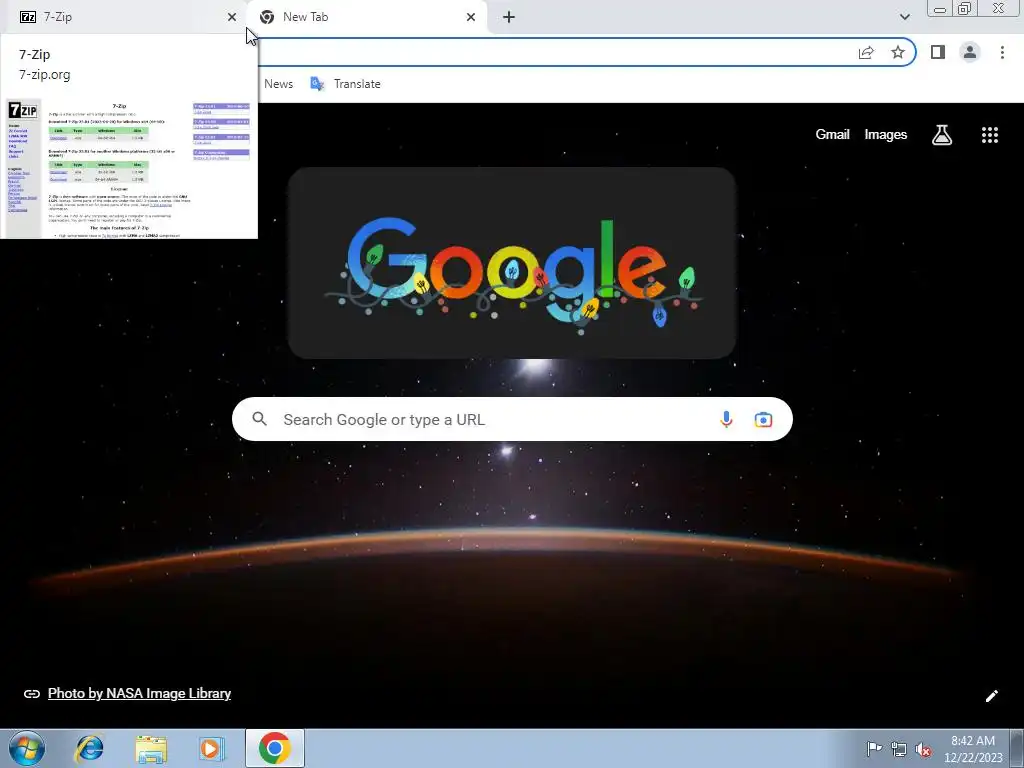The image size is (1024, 768).
Task: Open the tab search dropdown arrow
Action: click(x=904, y=17)
